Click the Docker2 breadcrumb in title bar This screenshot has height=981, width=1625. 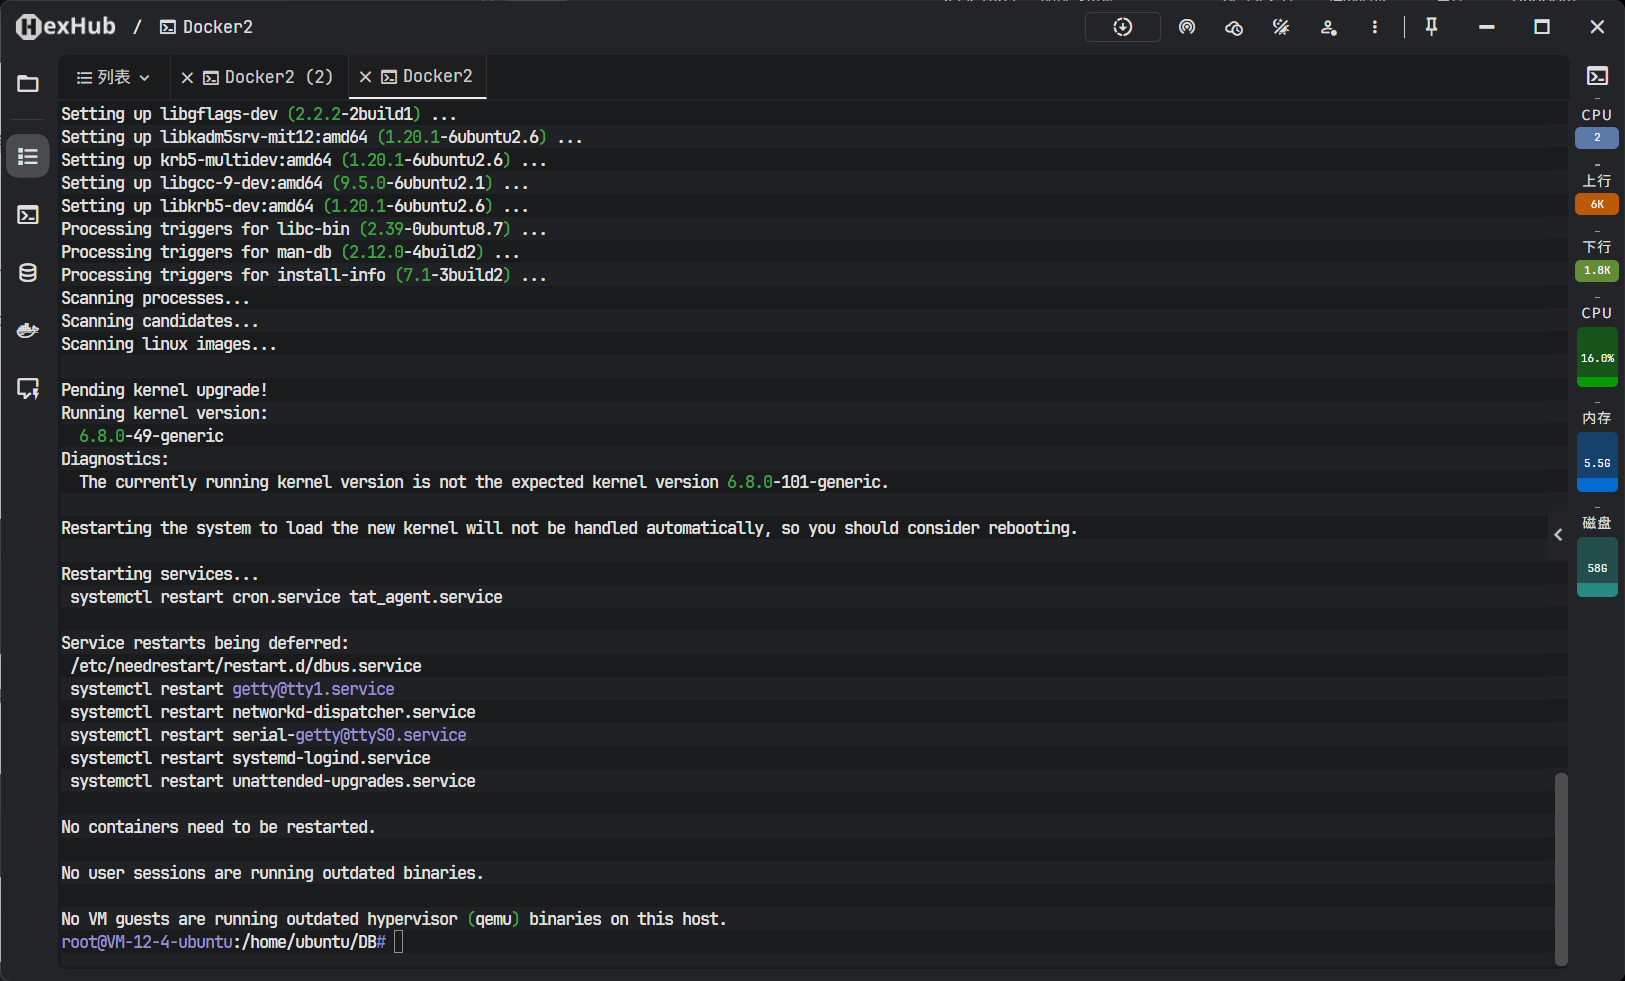tap(207, 27)
